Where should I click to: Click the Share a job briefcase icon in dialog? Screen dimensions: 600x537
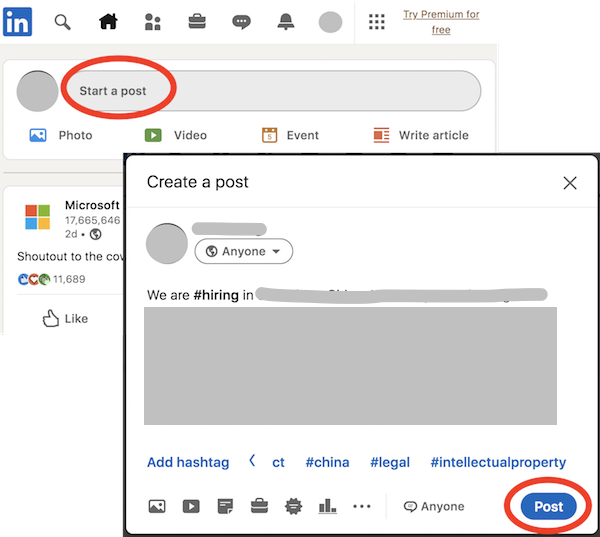tap(259, 506)
